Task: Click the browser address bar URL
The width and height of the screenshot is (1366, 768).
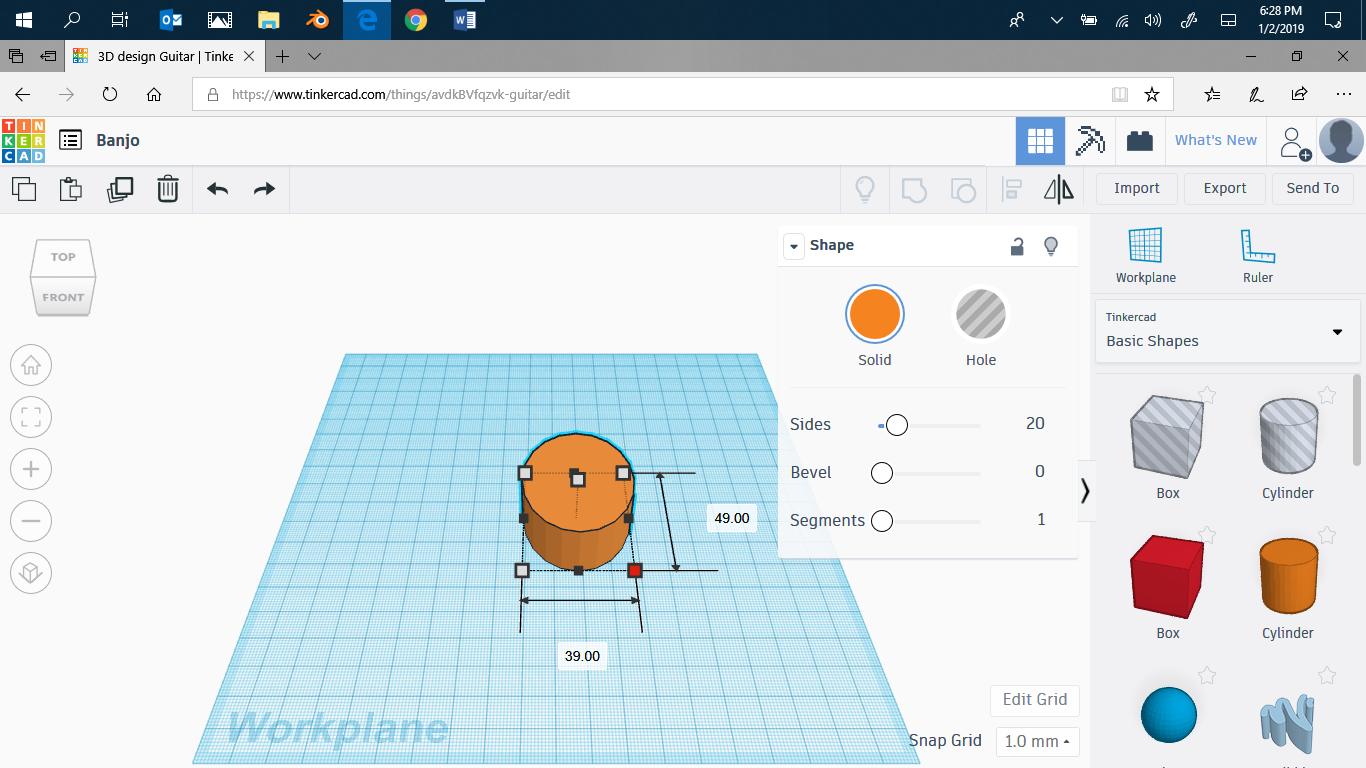Action: click(x=401, y=95)
